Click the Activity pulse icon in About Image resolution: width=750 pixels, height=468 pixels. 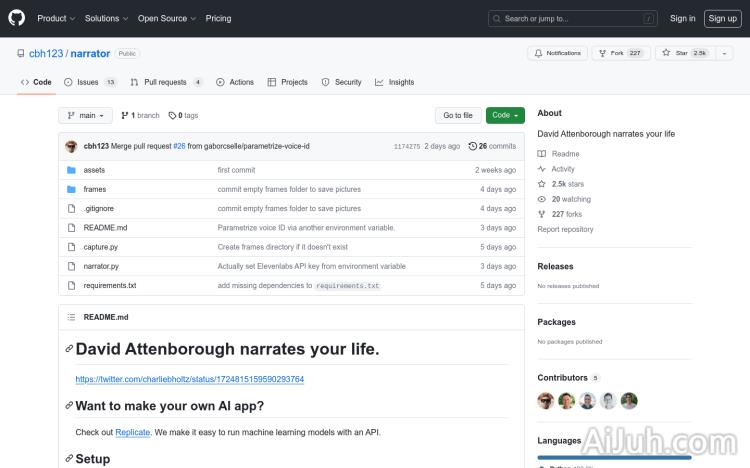point(542,169)
